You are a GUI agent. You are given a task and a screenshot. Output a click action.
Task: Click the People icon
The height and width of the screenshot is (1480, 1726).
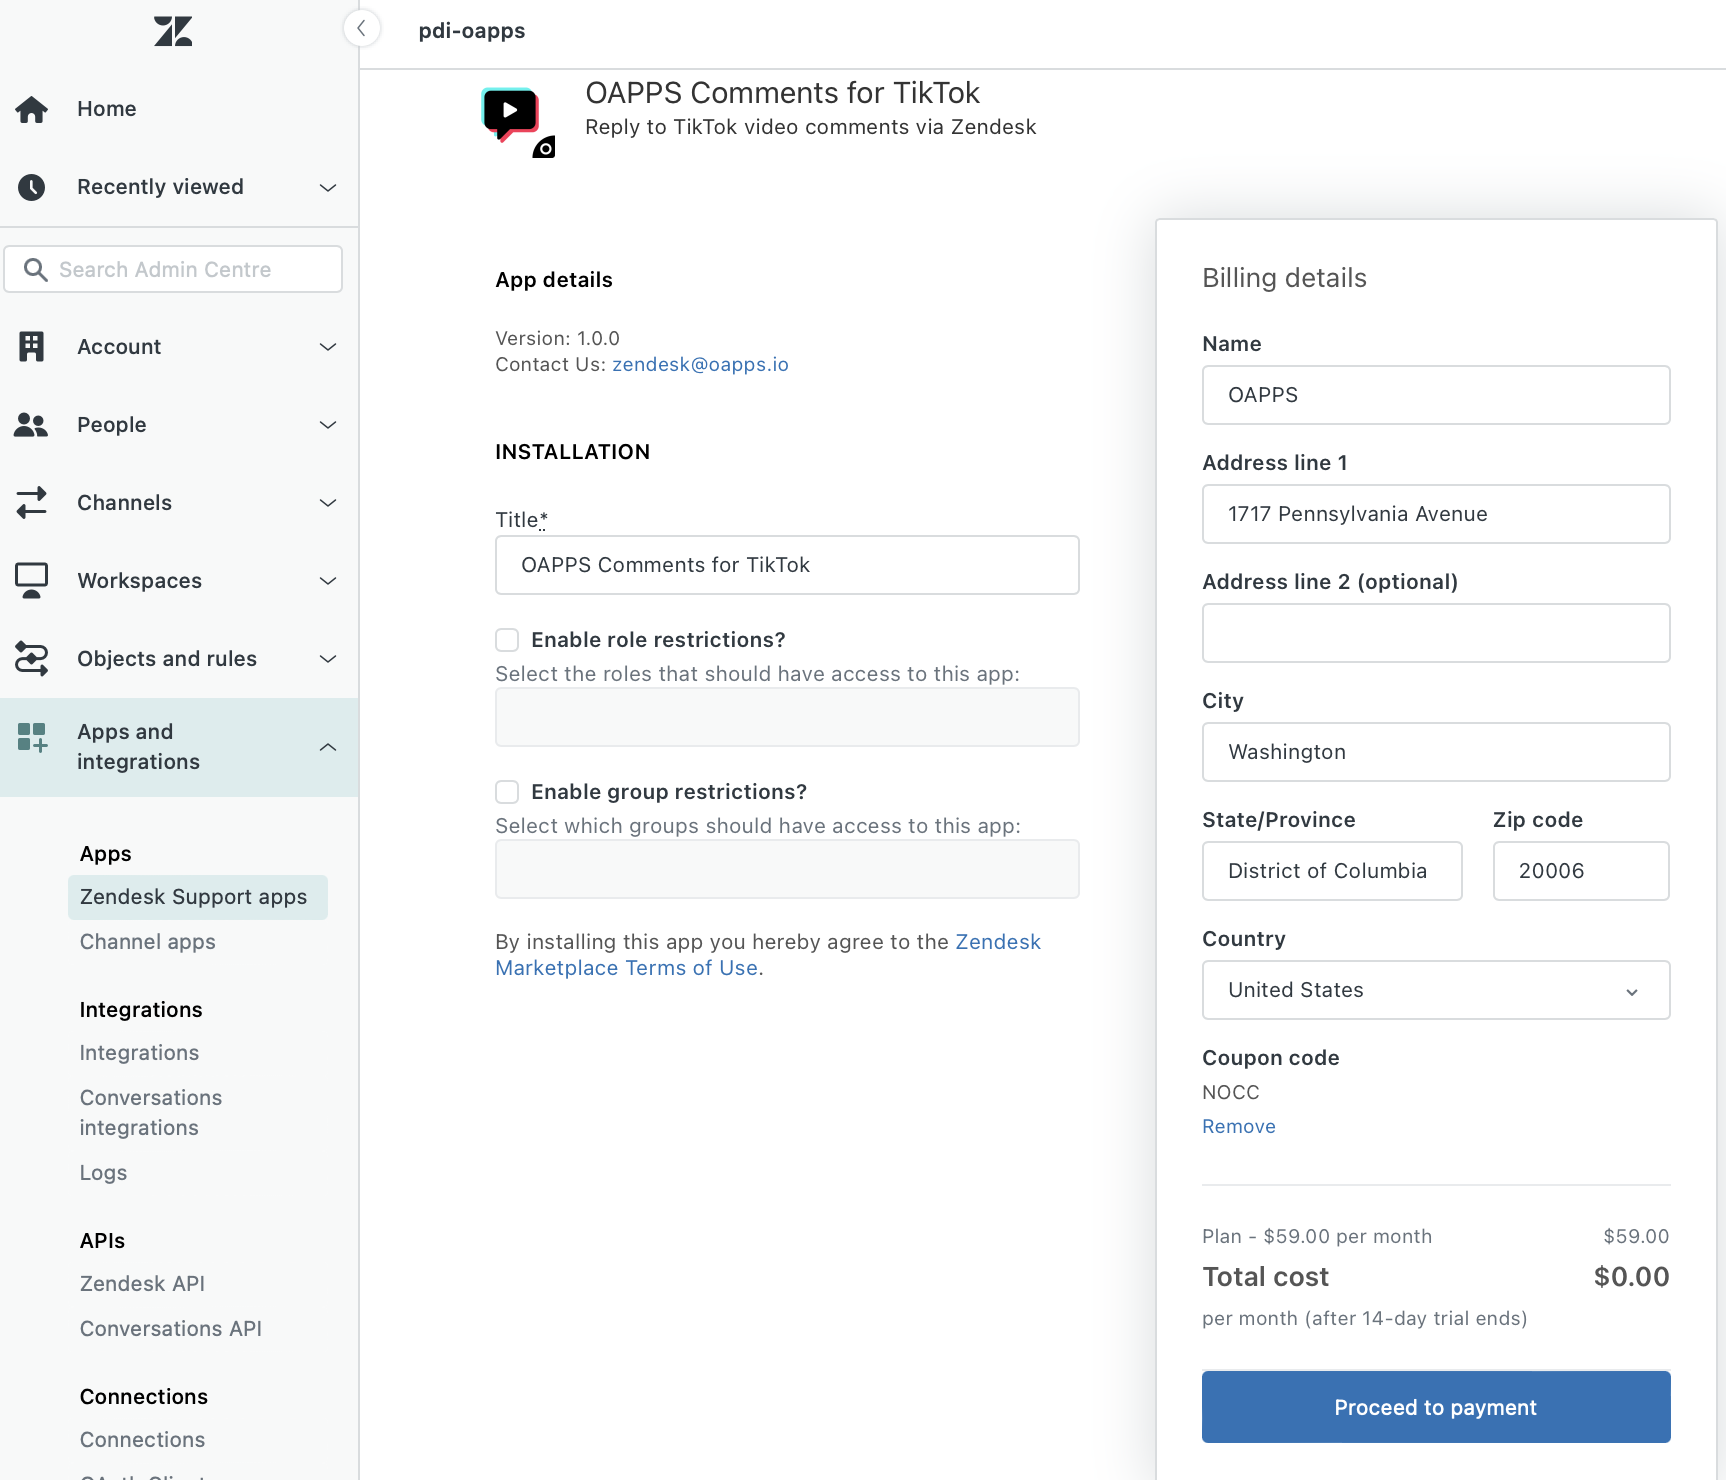point(31,425)
